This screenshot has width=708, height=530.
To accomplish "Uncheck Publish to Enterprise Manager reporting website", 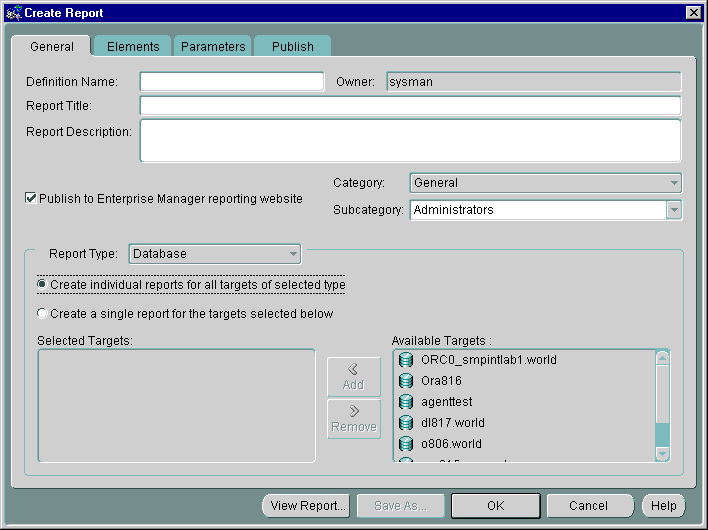I will (x=31, y=199).
